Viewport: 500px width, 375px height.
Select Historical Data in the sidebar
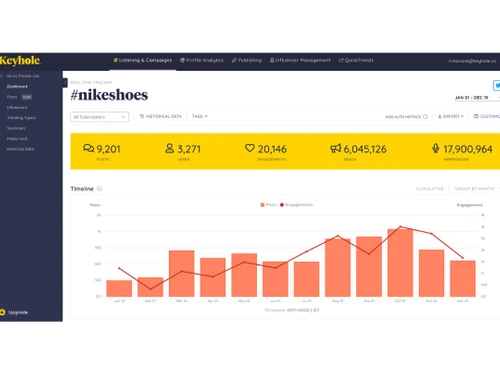[20, 149]
